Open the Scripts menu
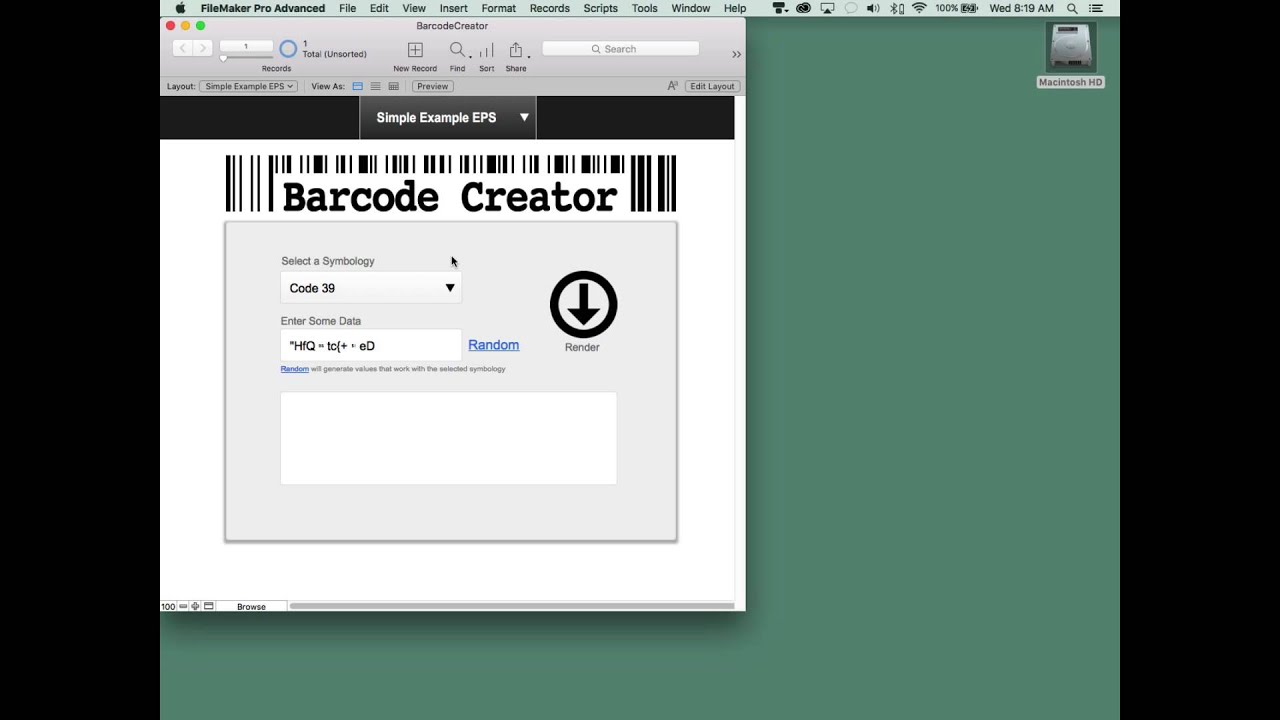Image resolution: width=1280 pixels, height=720 pixels. (x=600, y=8)
